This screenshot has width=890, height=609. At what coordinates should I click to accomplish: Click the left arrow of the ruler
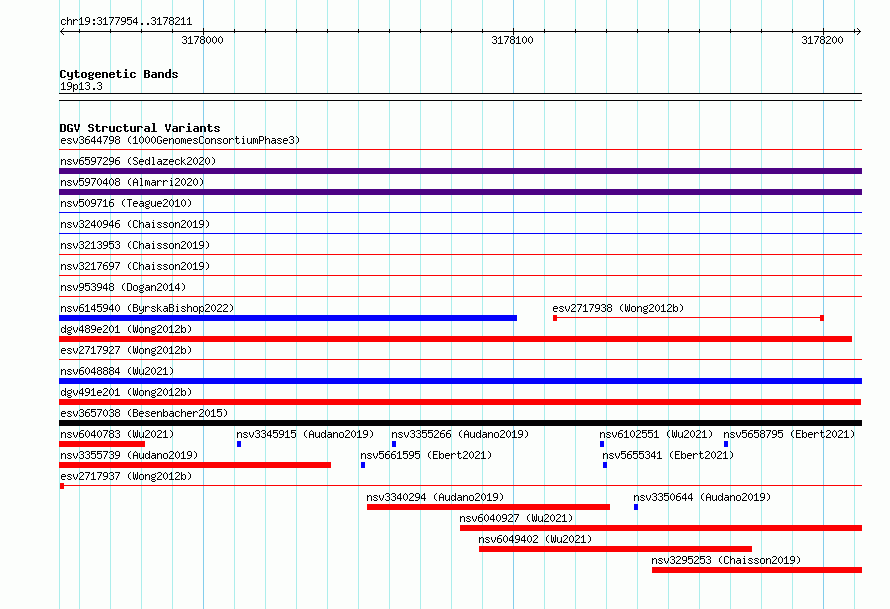tap(63, 32)
